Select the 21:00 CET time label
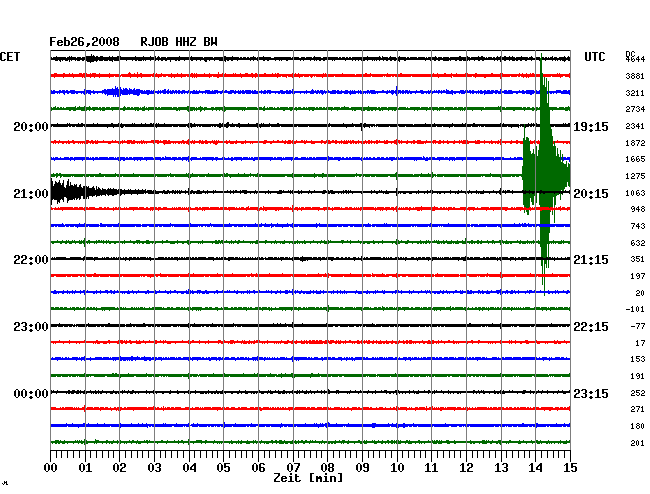This screenshot has width=650, height=494. 31,194
